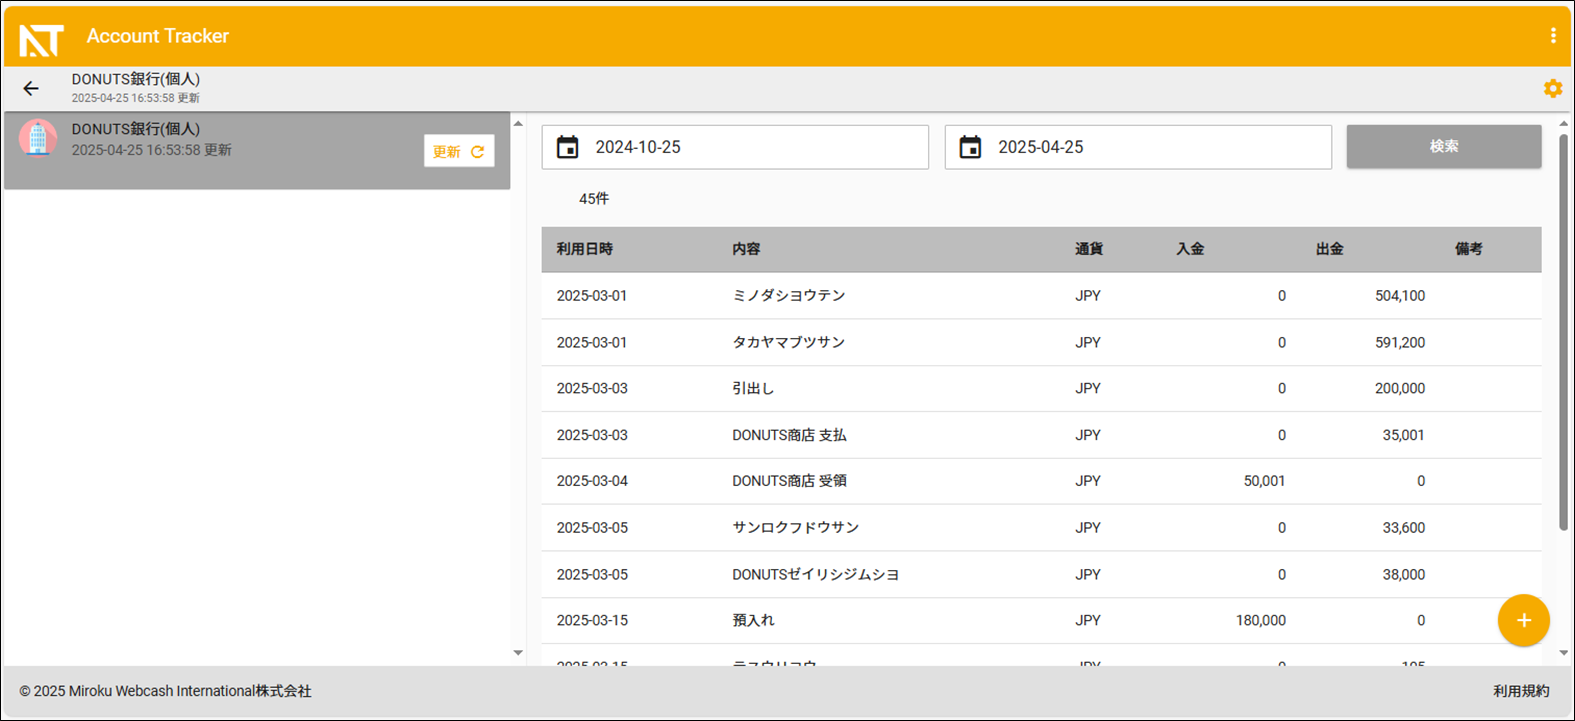Open calendar icon for start date 2024-10-25
This screenshot has height=721, width=1575.
(x=568, y=147)
